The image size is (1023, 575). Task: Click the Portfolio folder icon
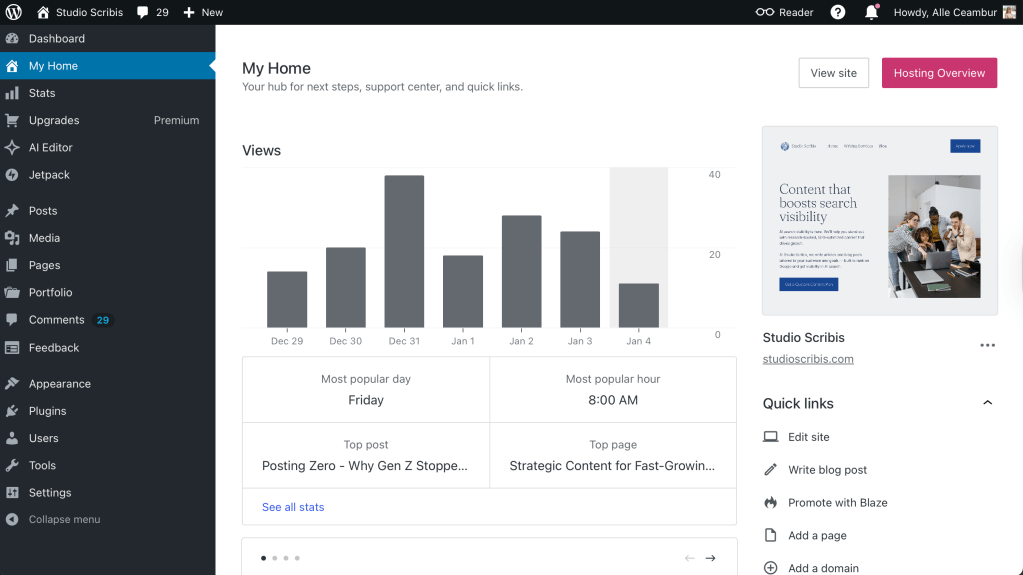(12, 292)
